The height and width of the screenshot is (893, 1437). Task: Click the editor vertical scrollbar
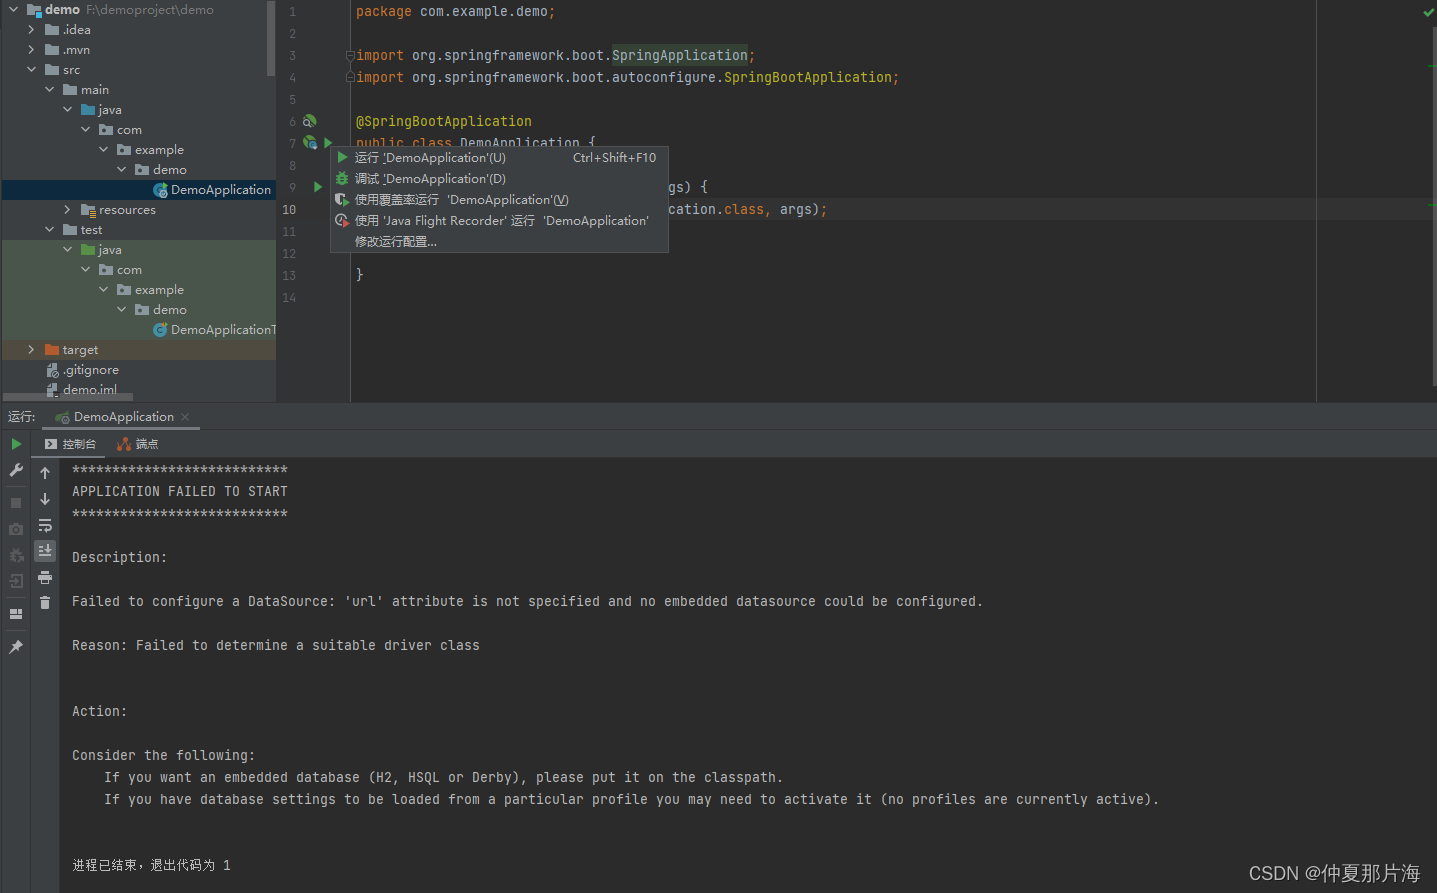pos(1433,205)
